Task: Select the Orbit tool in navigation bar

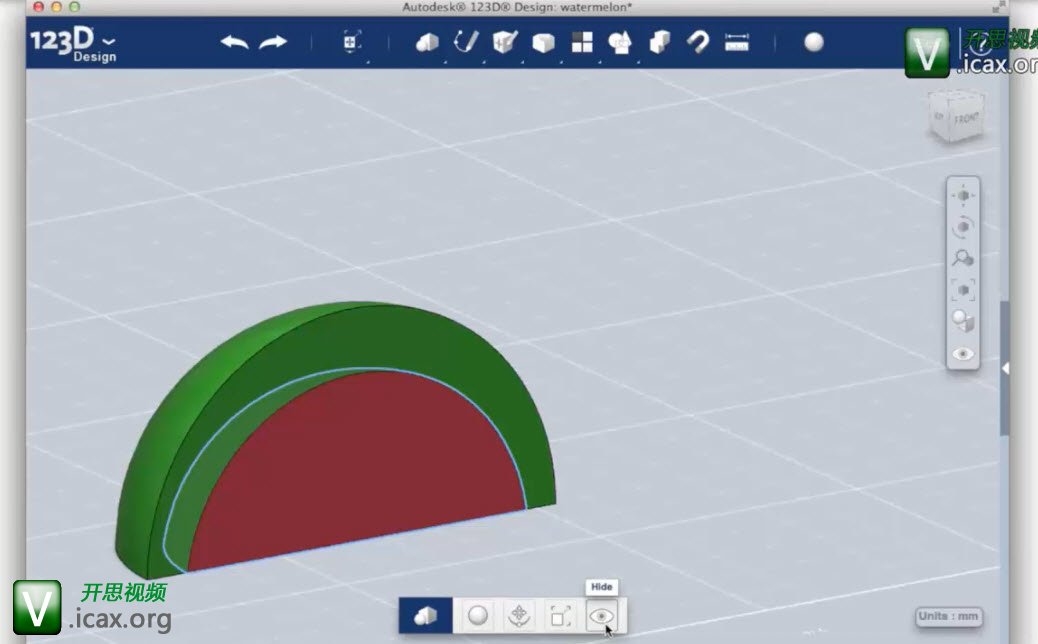Action: tap(963, 227)
